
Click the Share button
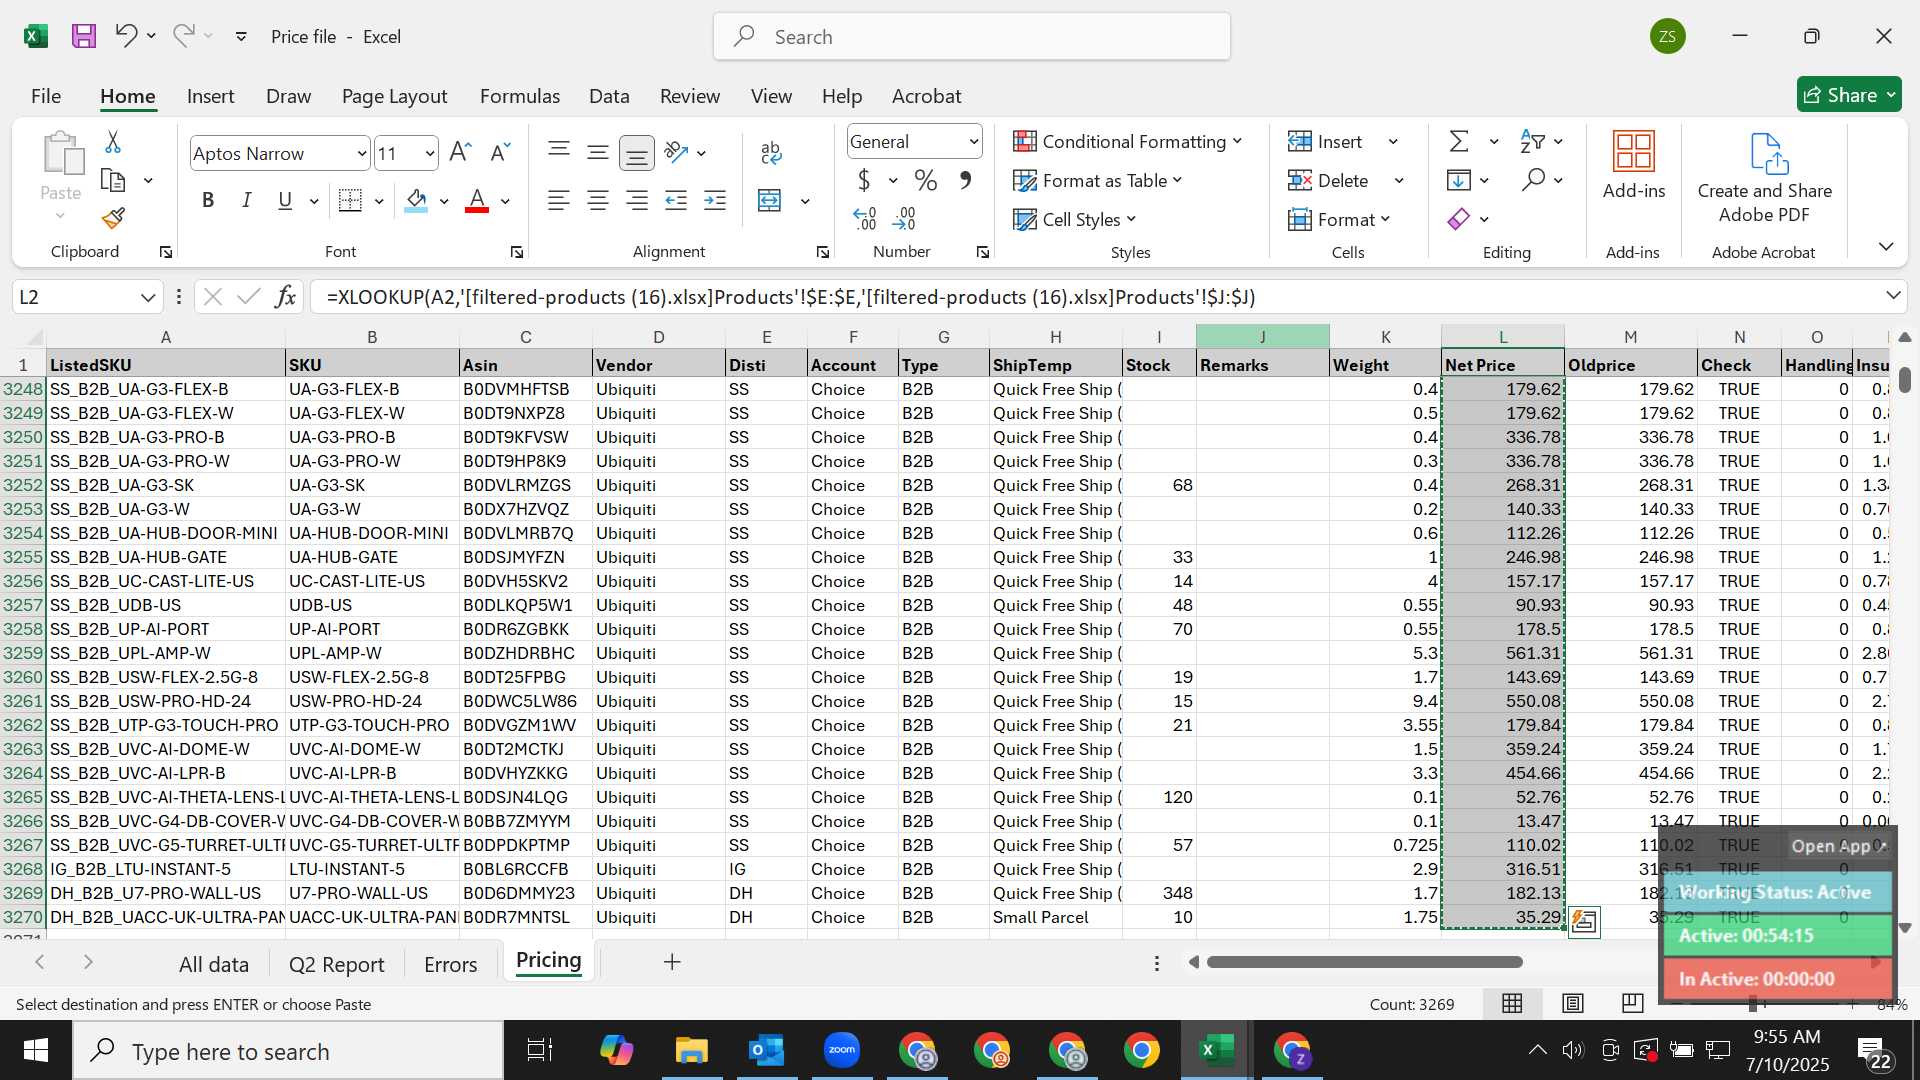(x=1849, y=95)
